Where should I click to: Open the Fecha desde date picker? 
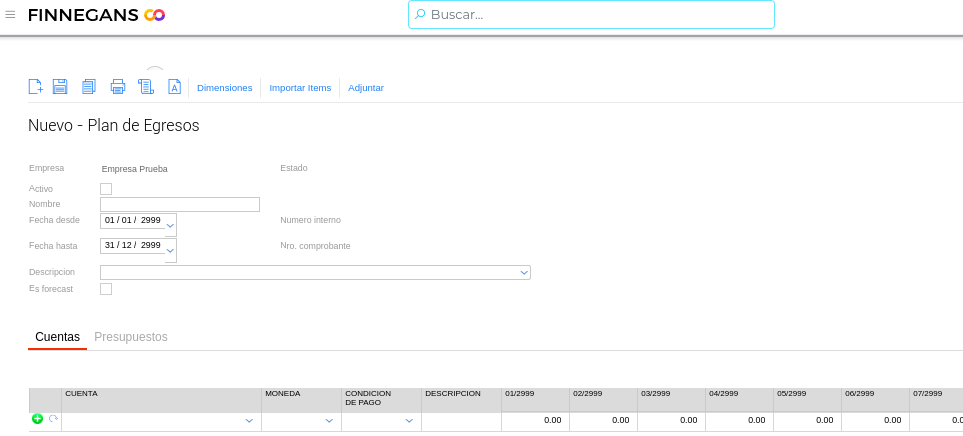click(x=170, y=225)
